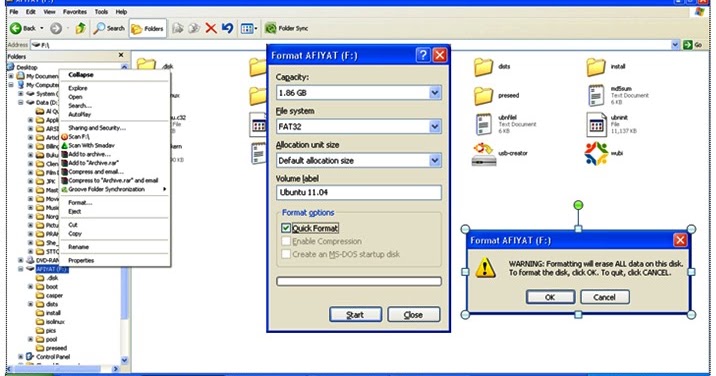The width and height of the screenshot is (716, 376).
Task: Click the Enable Compression checkbox
Action: tap(286, 241)
